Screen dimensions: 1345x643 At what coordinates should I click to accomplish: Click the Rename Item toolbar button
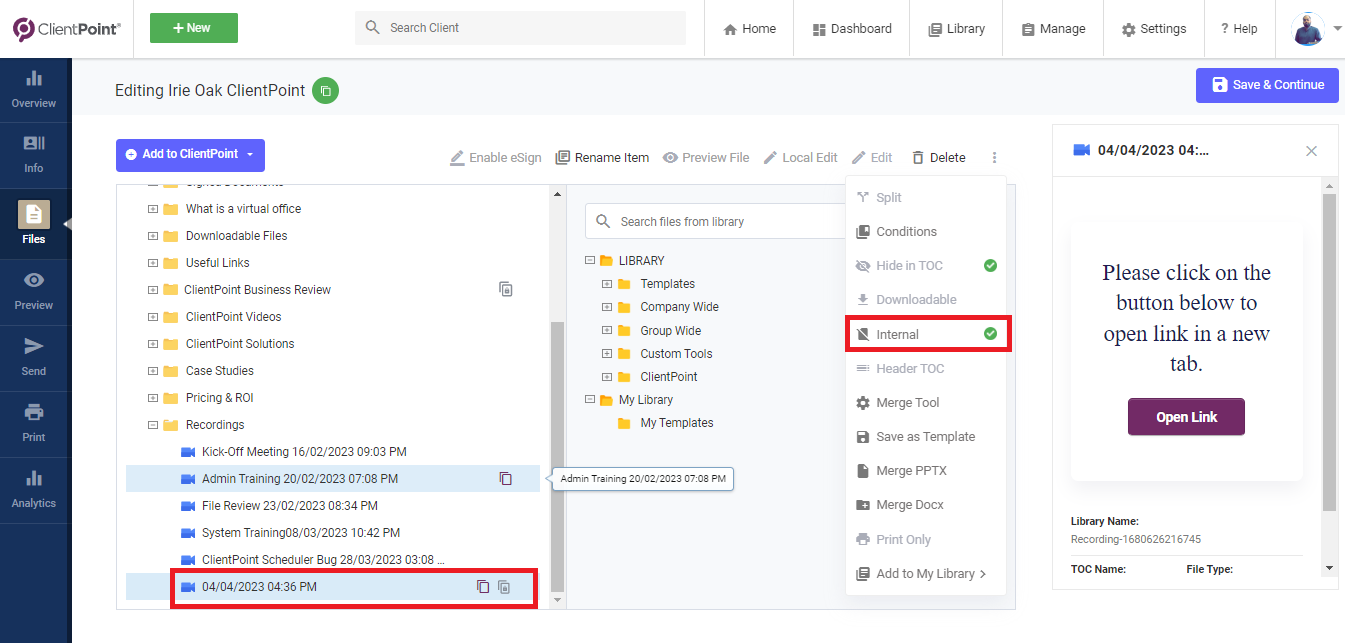tap(602, 157)
